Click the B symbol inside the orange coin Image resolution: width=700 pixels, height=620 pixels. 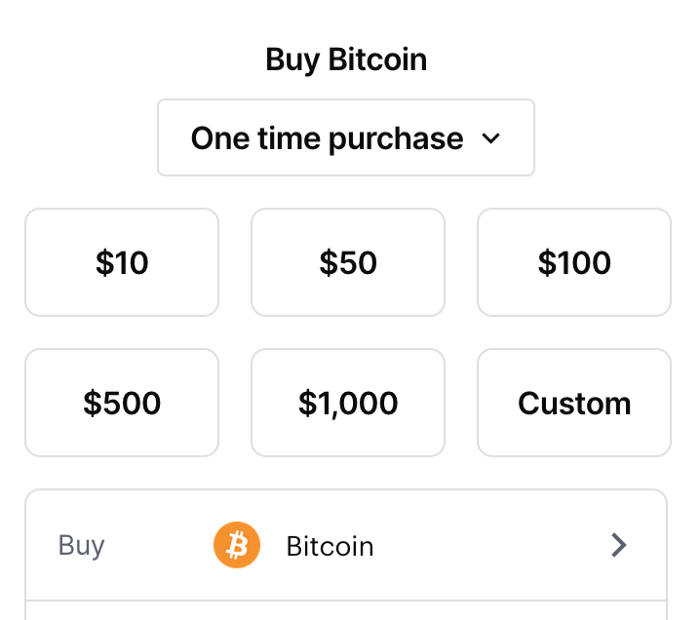(x=237, y=545)
